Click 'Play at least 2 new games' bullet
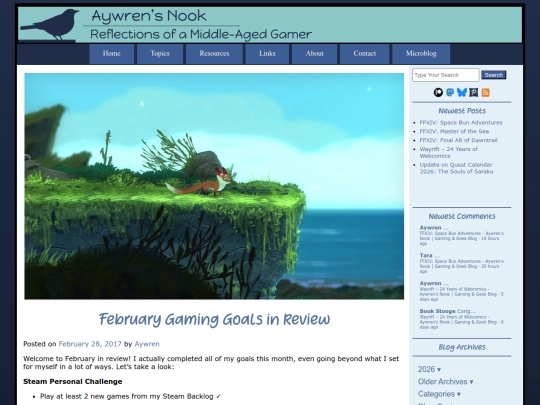The height and width of the screenshot is (405, 540). coord(130,396)
